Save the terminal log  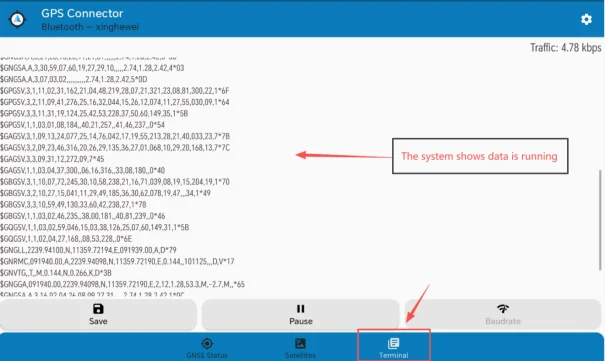(98, 314)
